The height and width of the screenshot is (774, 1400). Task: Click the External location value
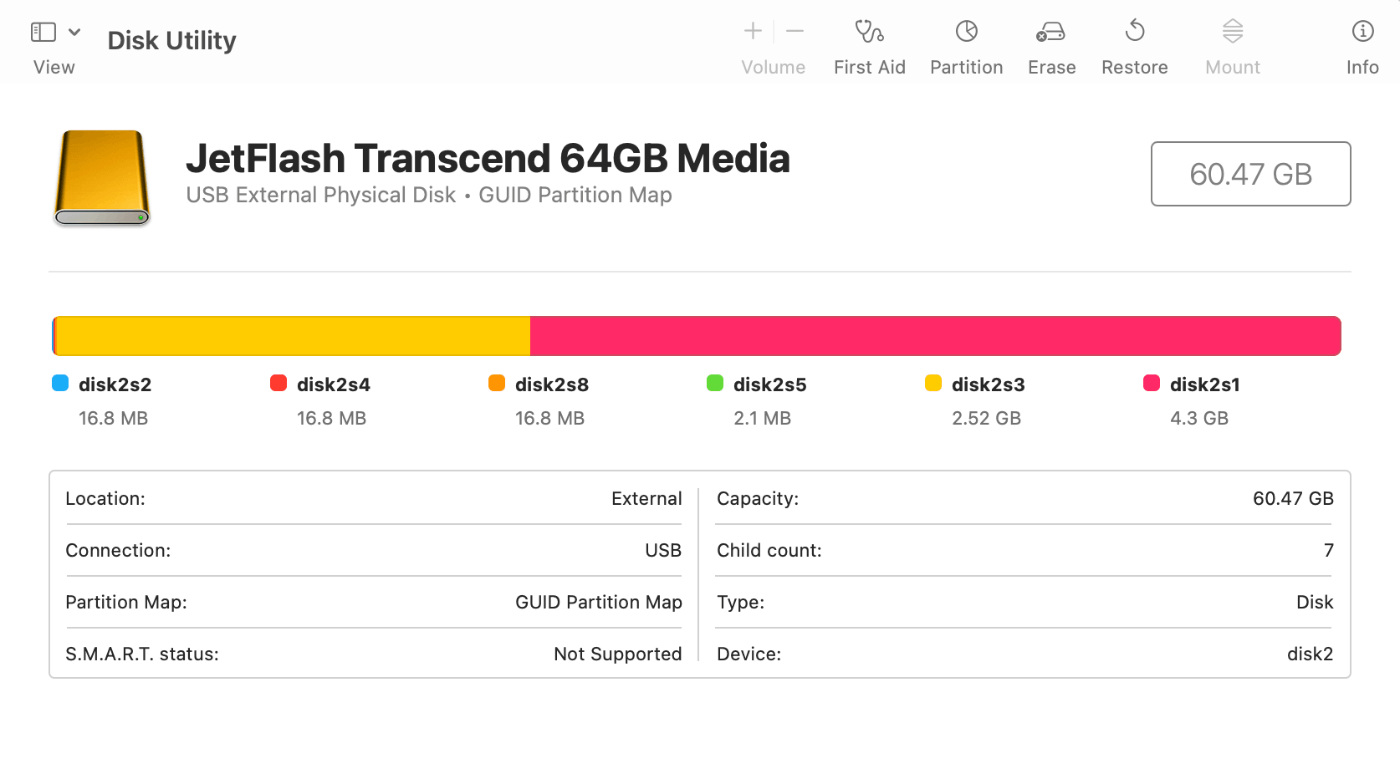click(647, 498)
